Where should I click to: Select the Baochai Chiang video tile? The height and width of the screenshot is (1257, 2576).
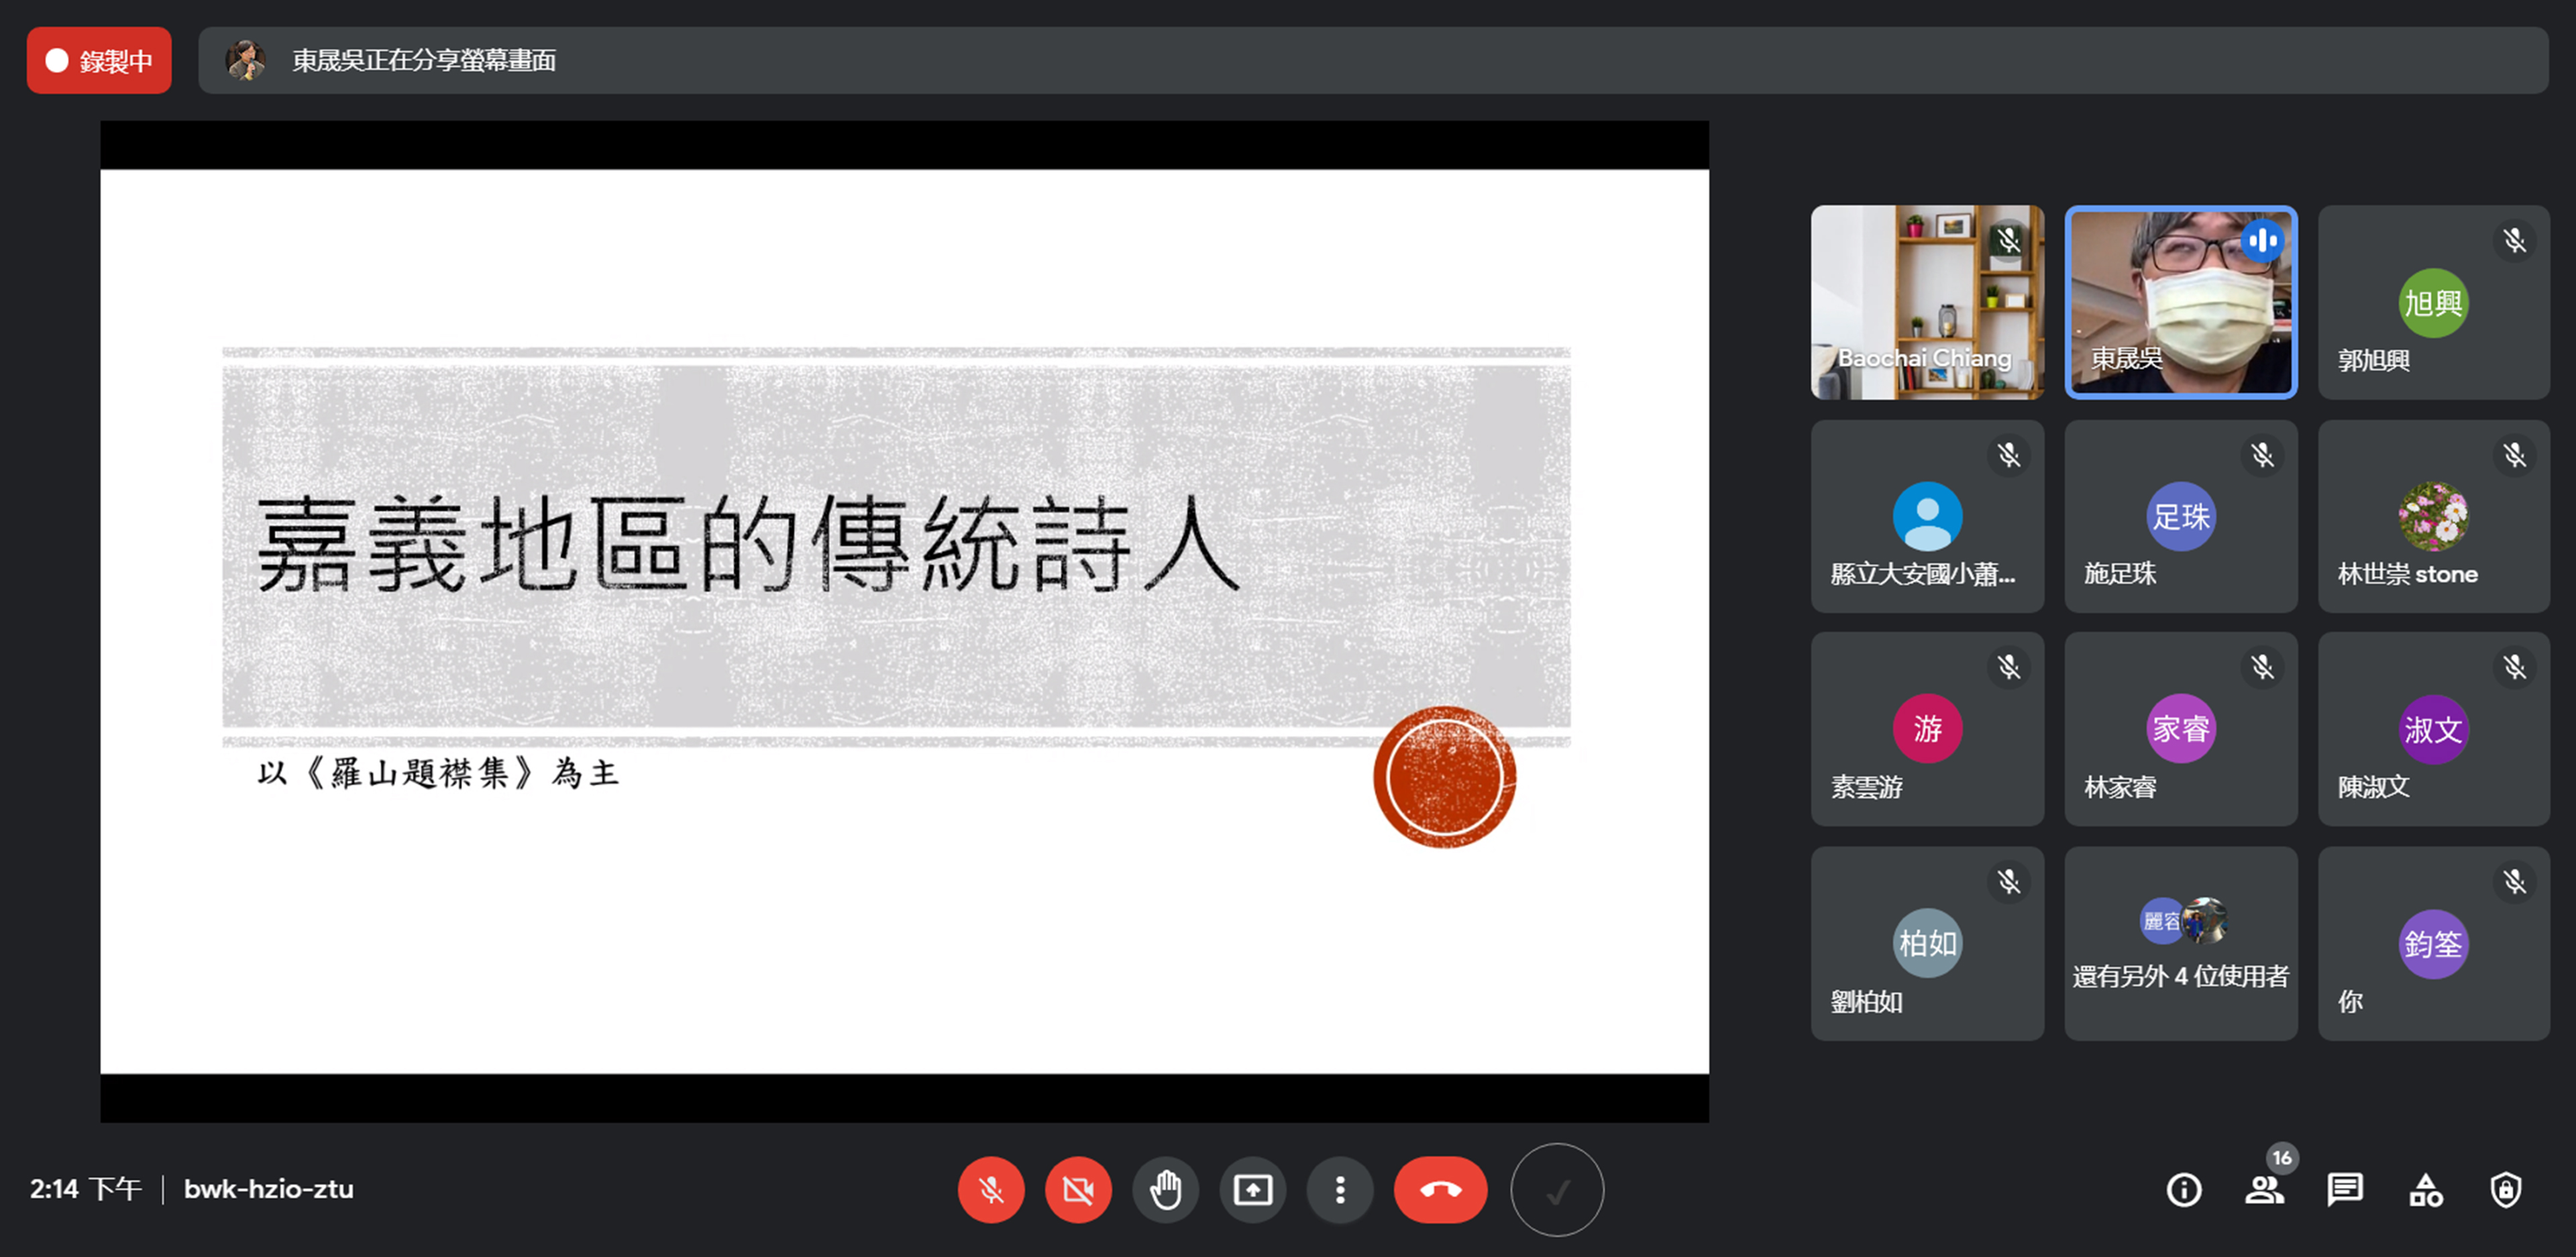pos(1926,302)
